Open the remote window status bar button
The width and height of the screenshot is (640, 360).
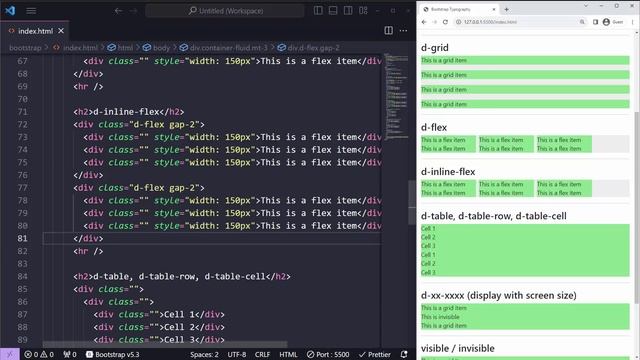tap(9, 354)
